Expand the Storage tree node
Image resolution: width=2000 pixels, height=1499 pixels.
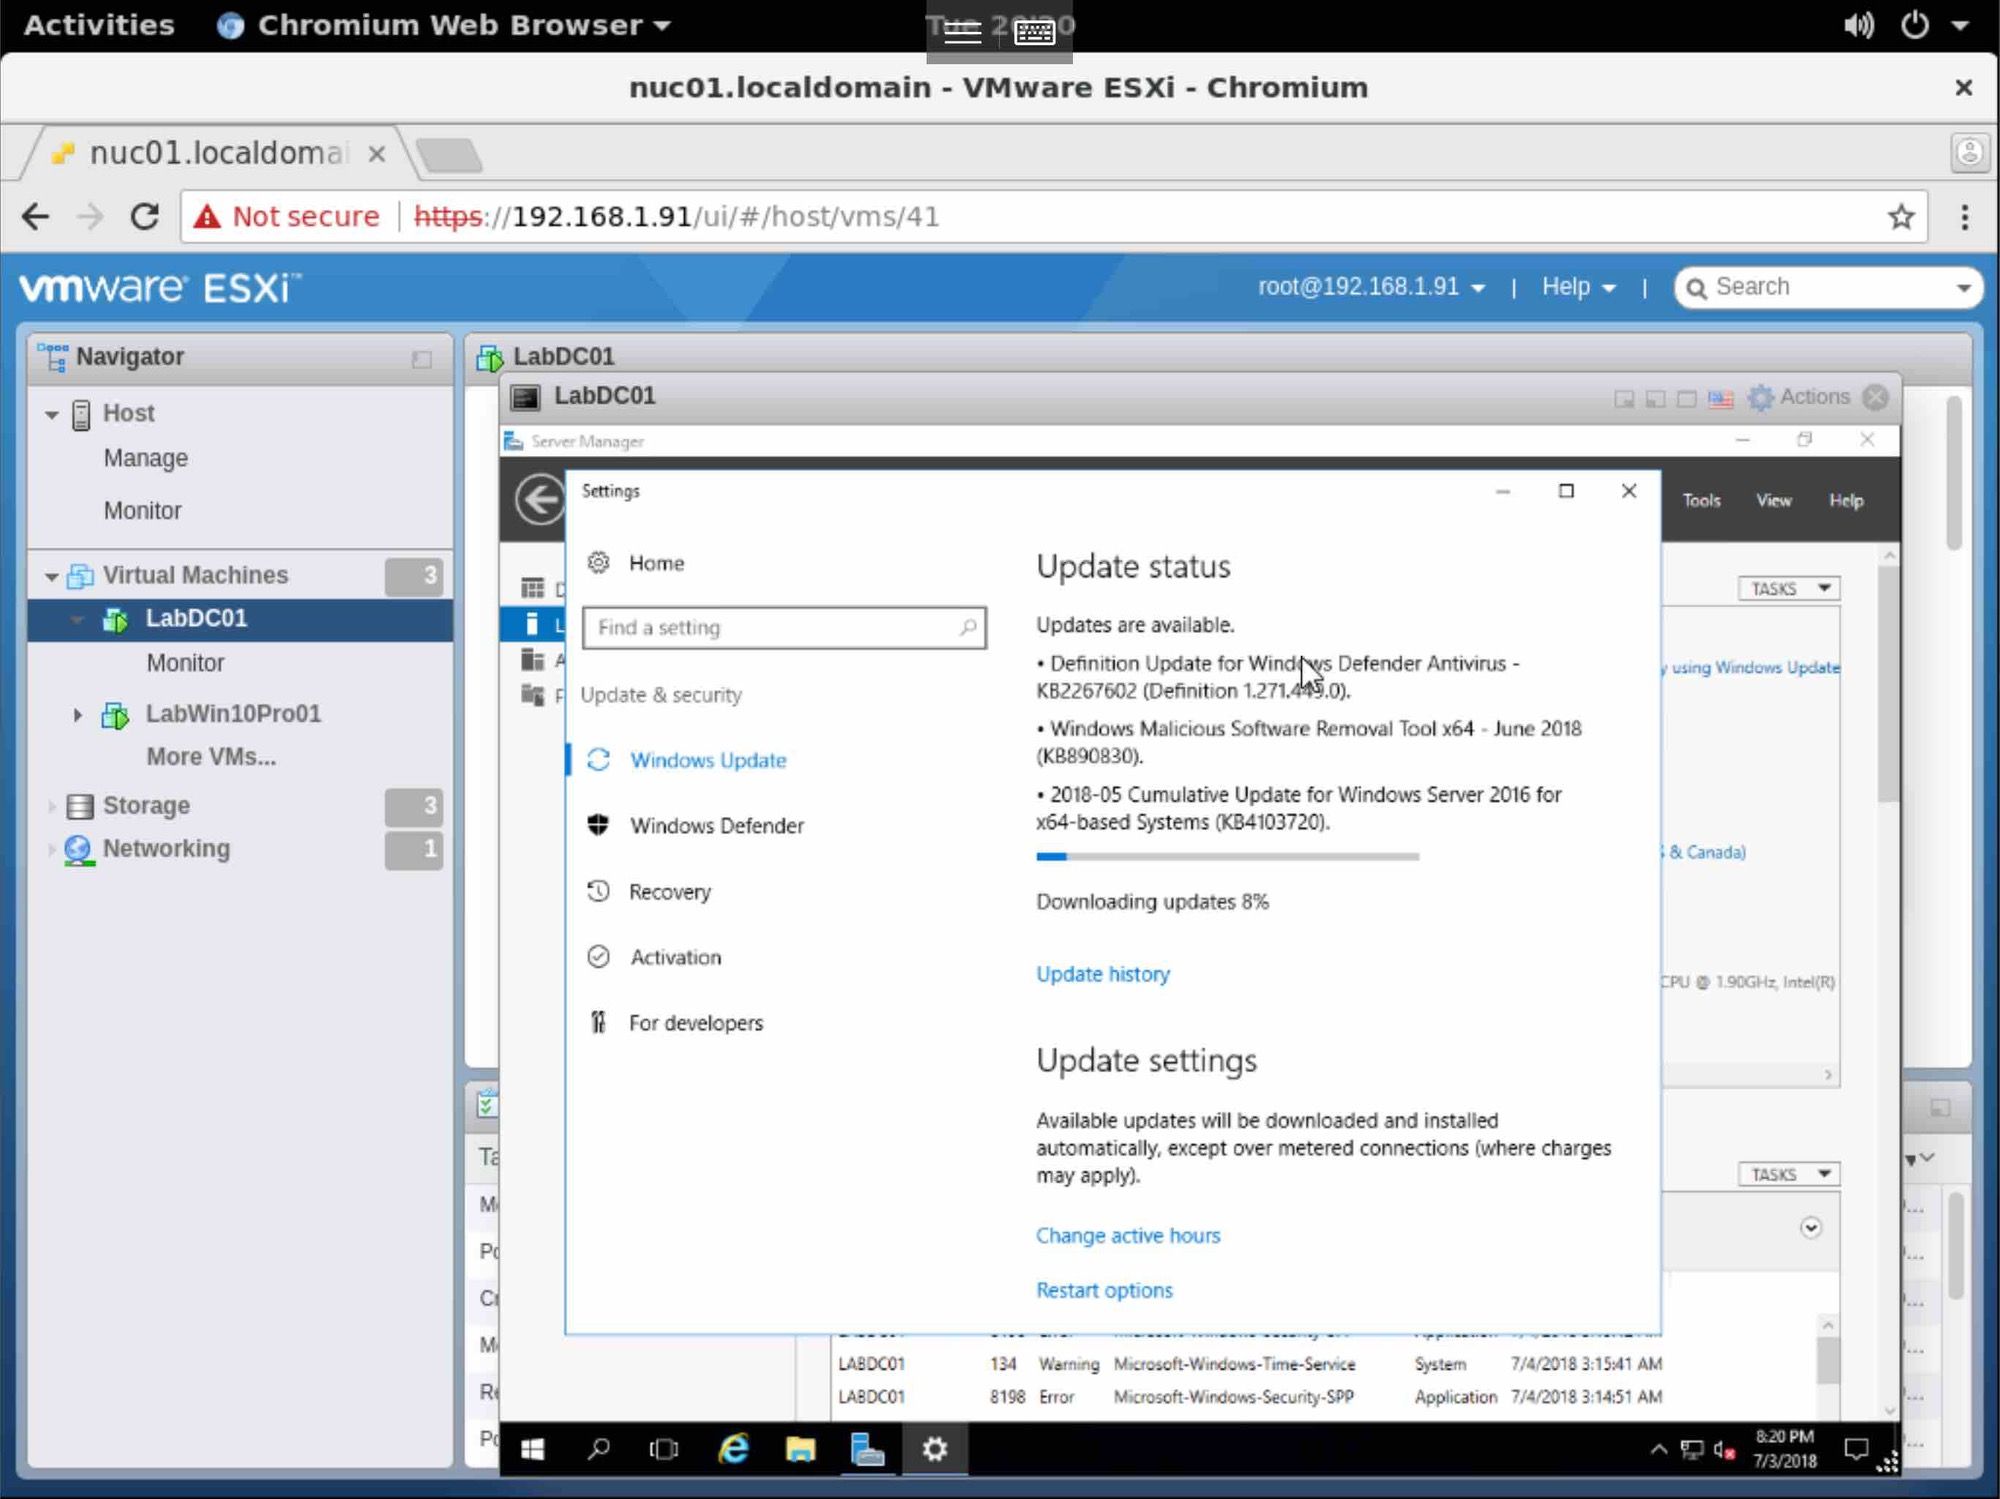coord(51,805)
